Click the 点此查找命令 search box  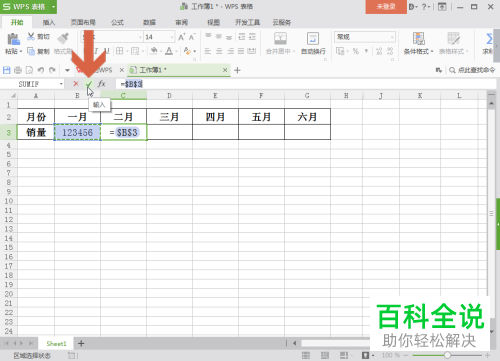click(473, 70)
